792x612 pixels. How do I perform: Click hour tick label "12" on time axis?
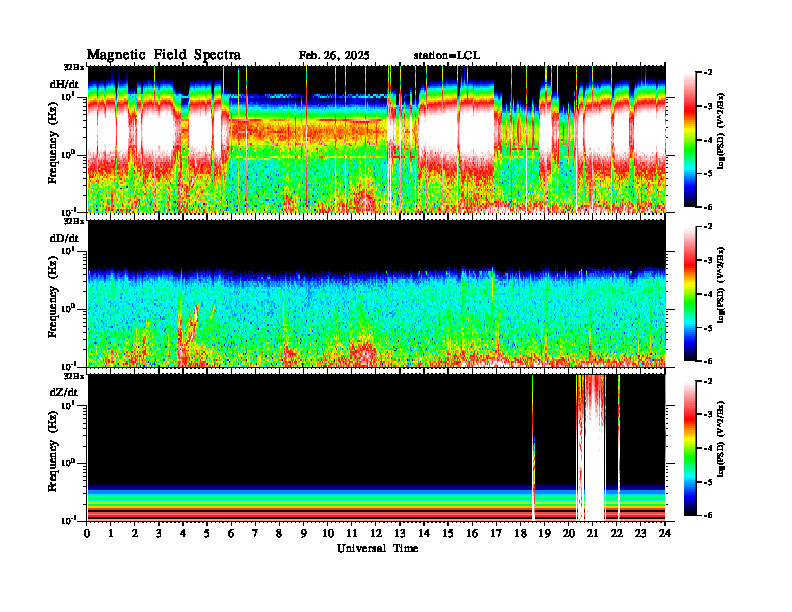(376, 533)
